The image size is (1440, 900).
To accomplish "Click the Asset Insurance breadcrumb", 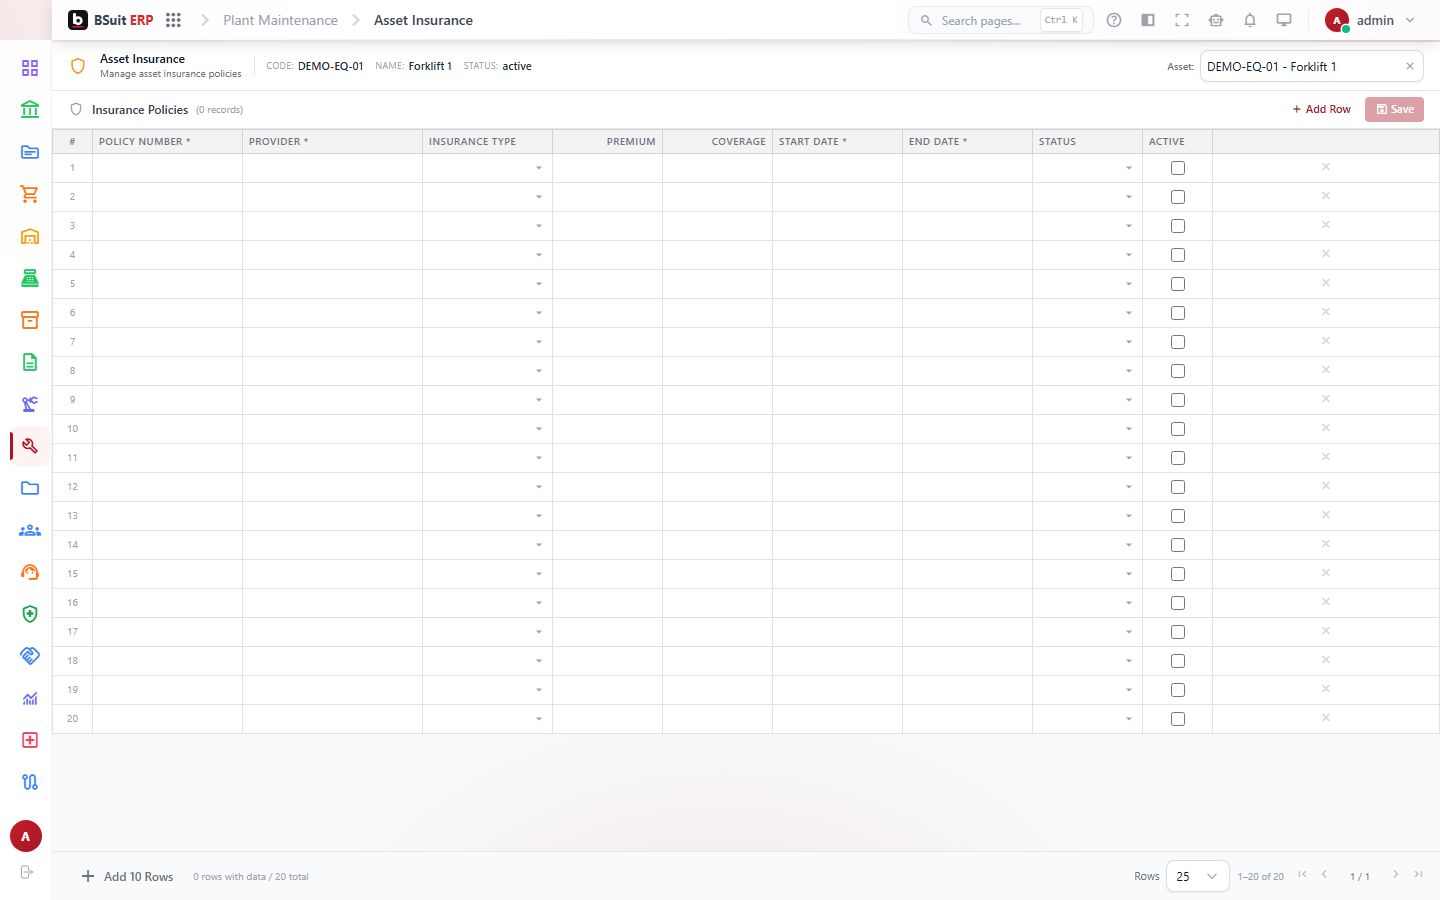I will 423,20.
